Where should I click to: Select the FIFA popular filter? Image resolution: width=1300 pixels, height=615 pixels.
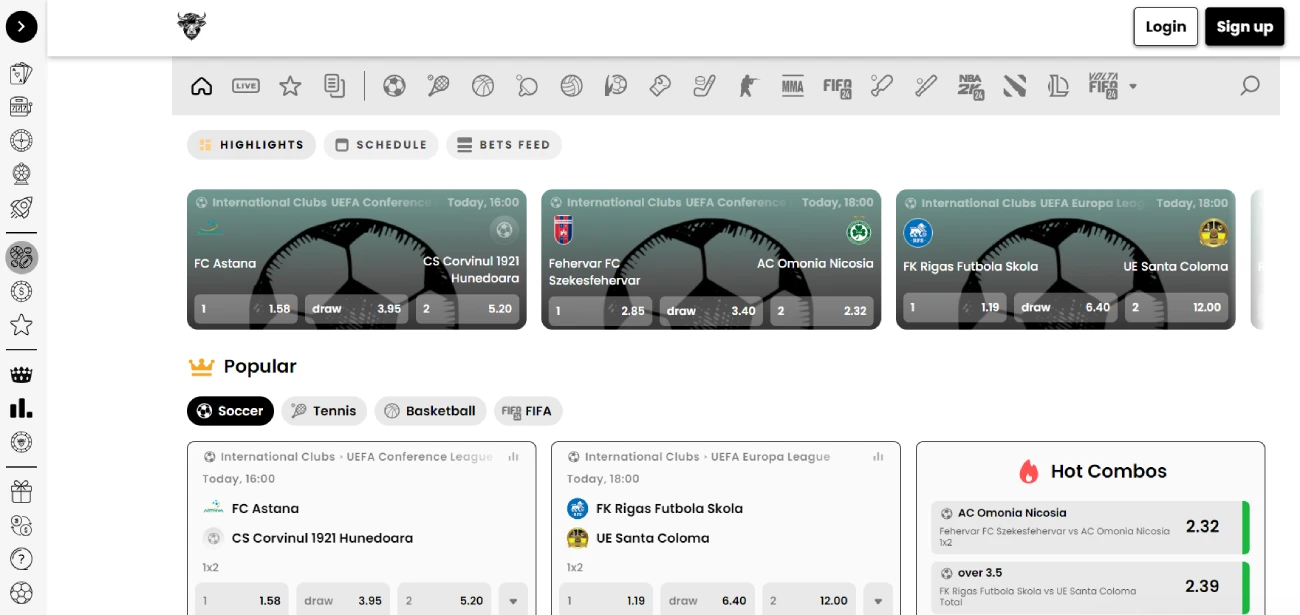click(x=528, y=411)
